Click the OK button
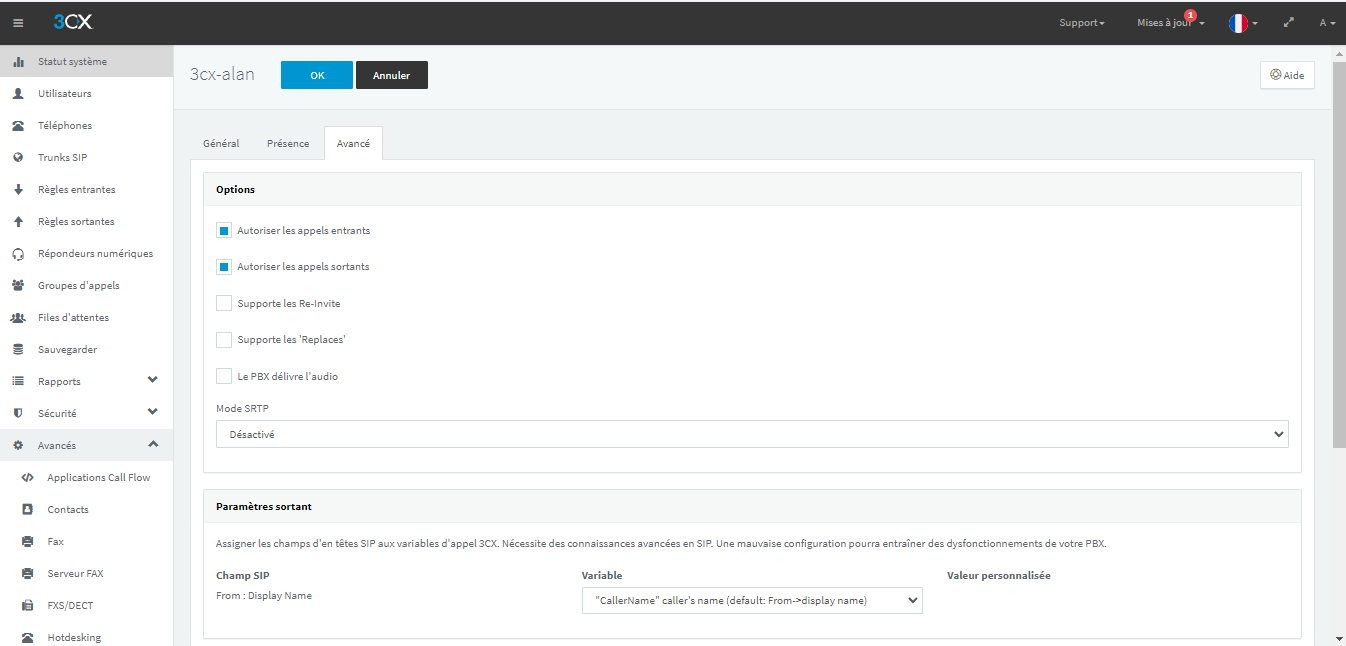The width and height of the screenshot is (1346, 646). coord(317,75)
